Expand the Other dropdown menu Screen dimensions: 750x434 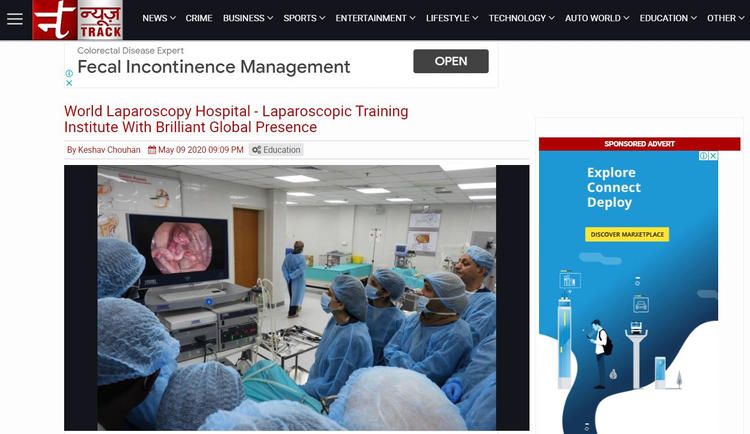[726, 18]
